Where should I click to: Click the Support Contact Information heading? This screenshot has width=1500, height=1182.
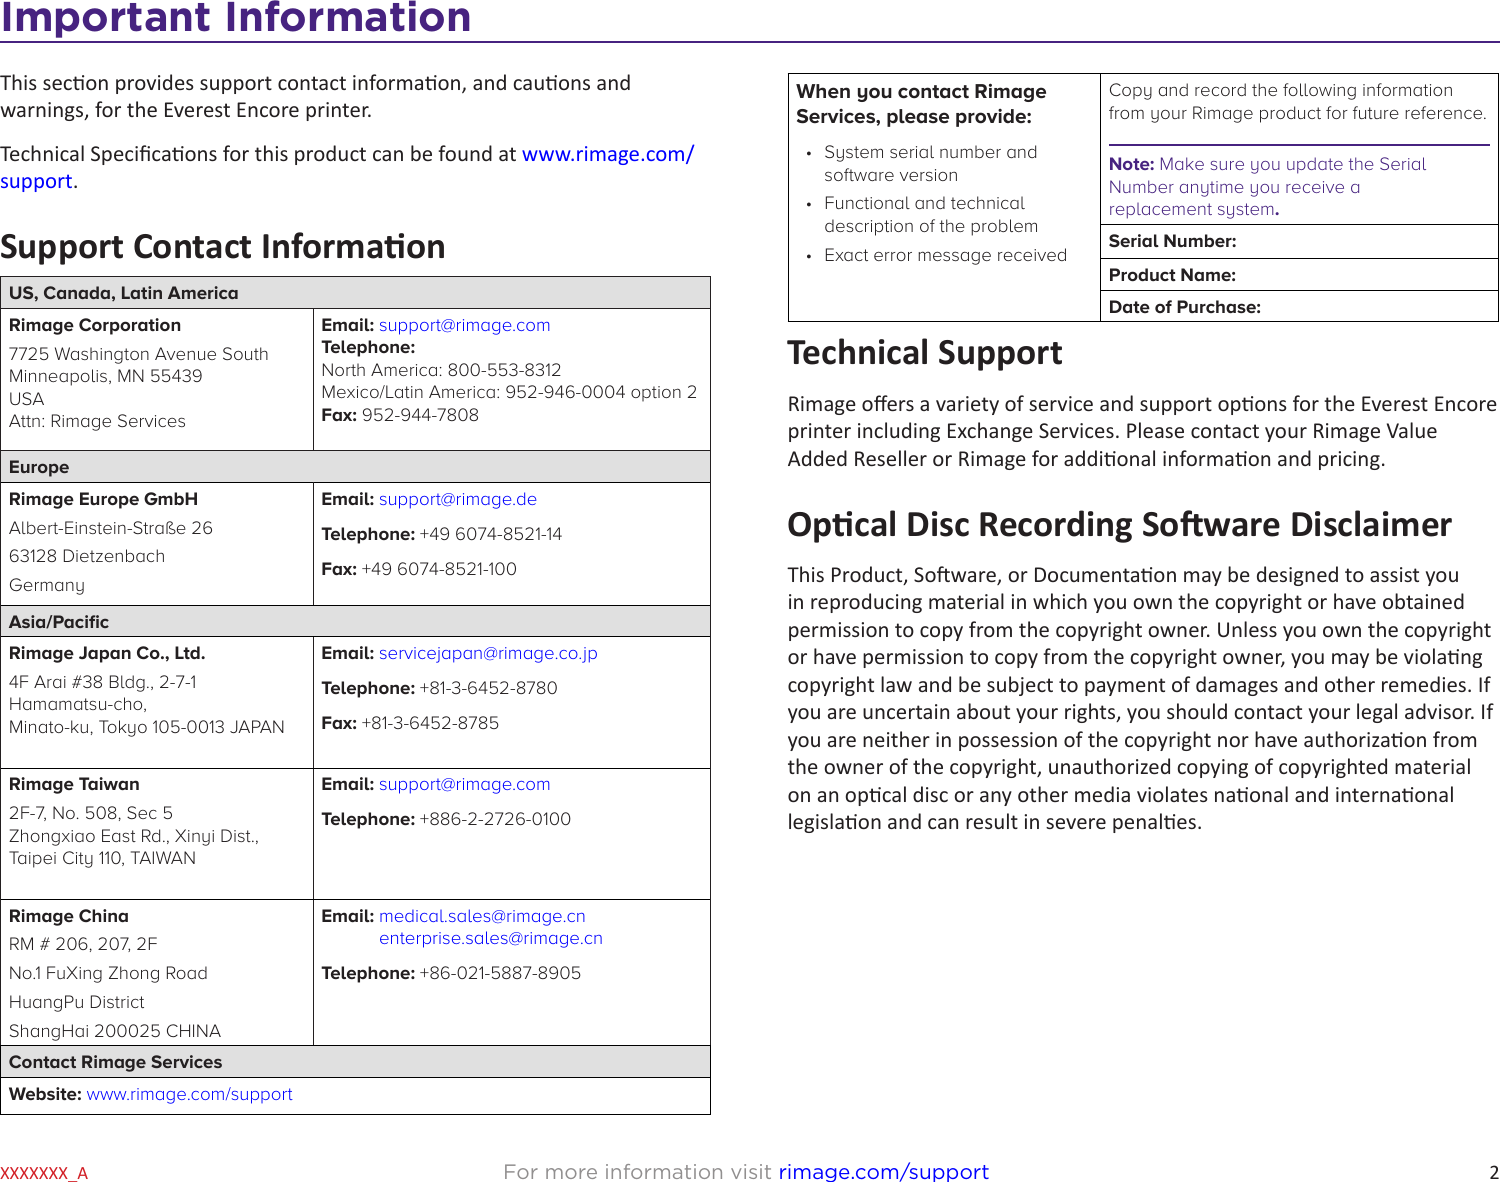223,247
